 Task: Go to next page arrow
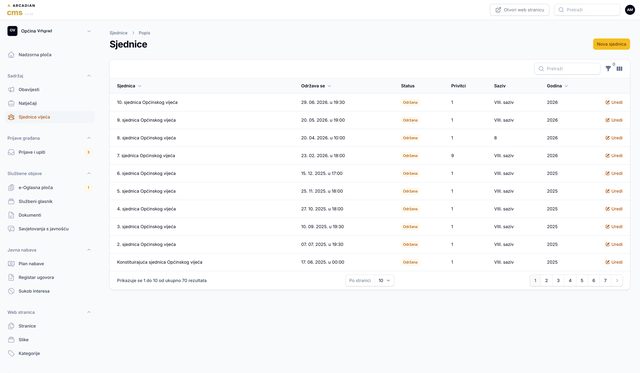[x=617, y=281]
